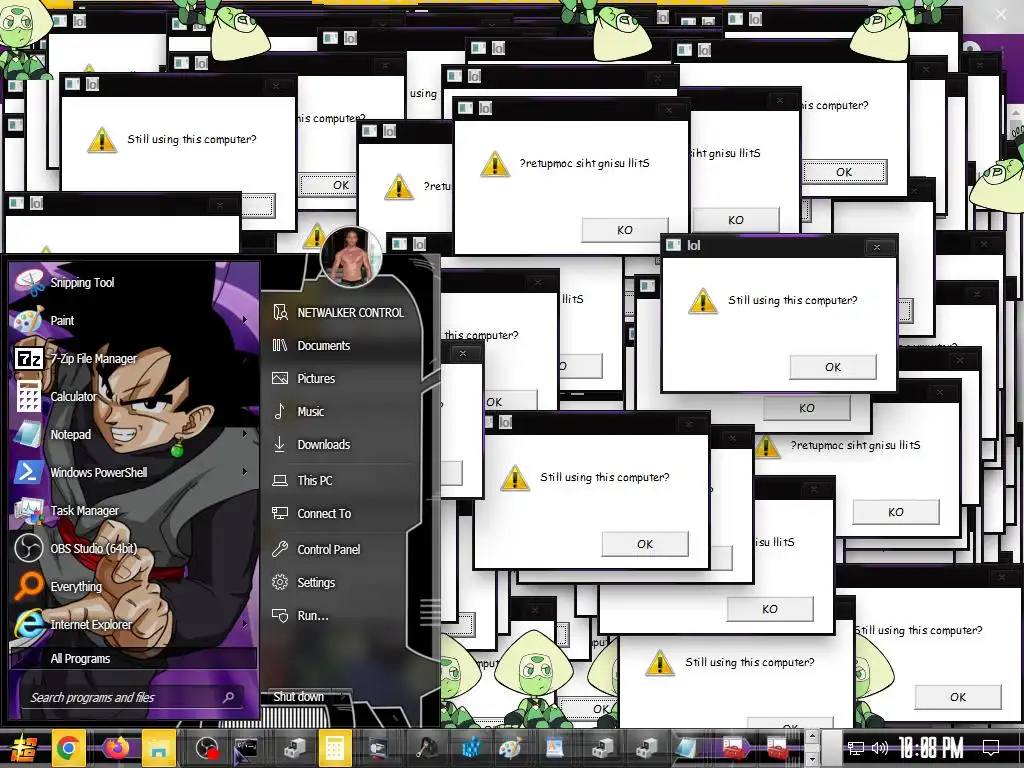Click the user account picture thumbnail
The image size is (1024, 768).
tap(351, 258)
